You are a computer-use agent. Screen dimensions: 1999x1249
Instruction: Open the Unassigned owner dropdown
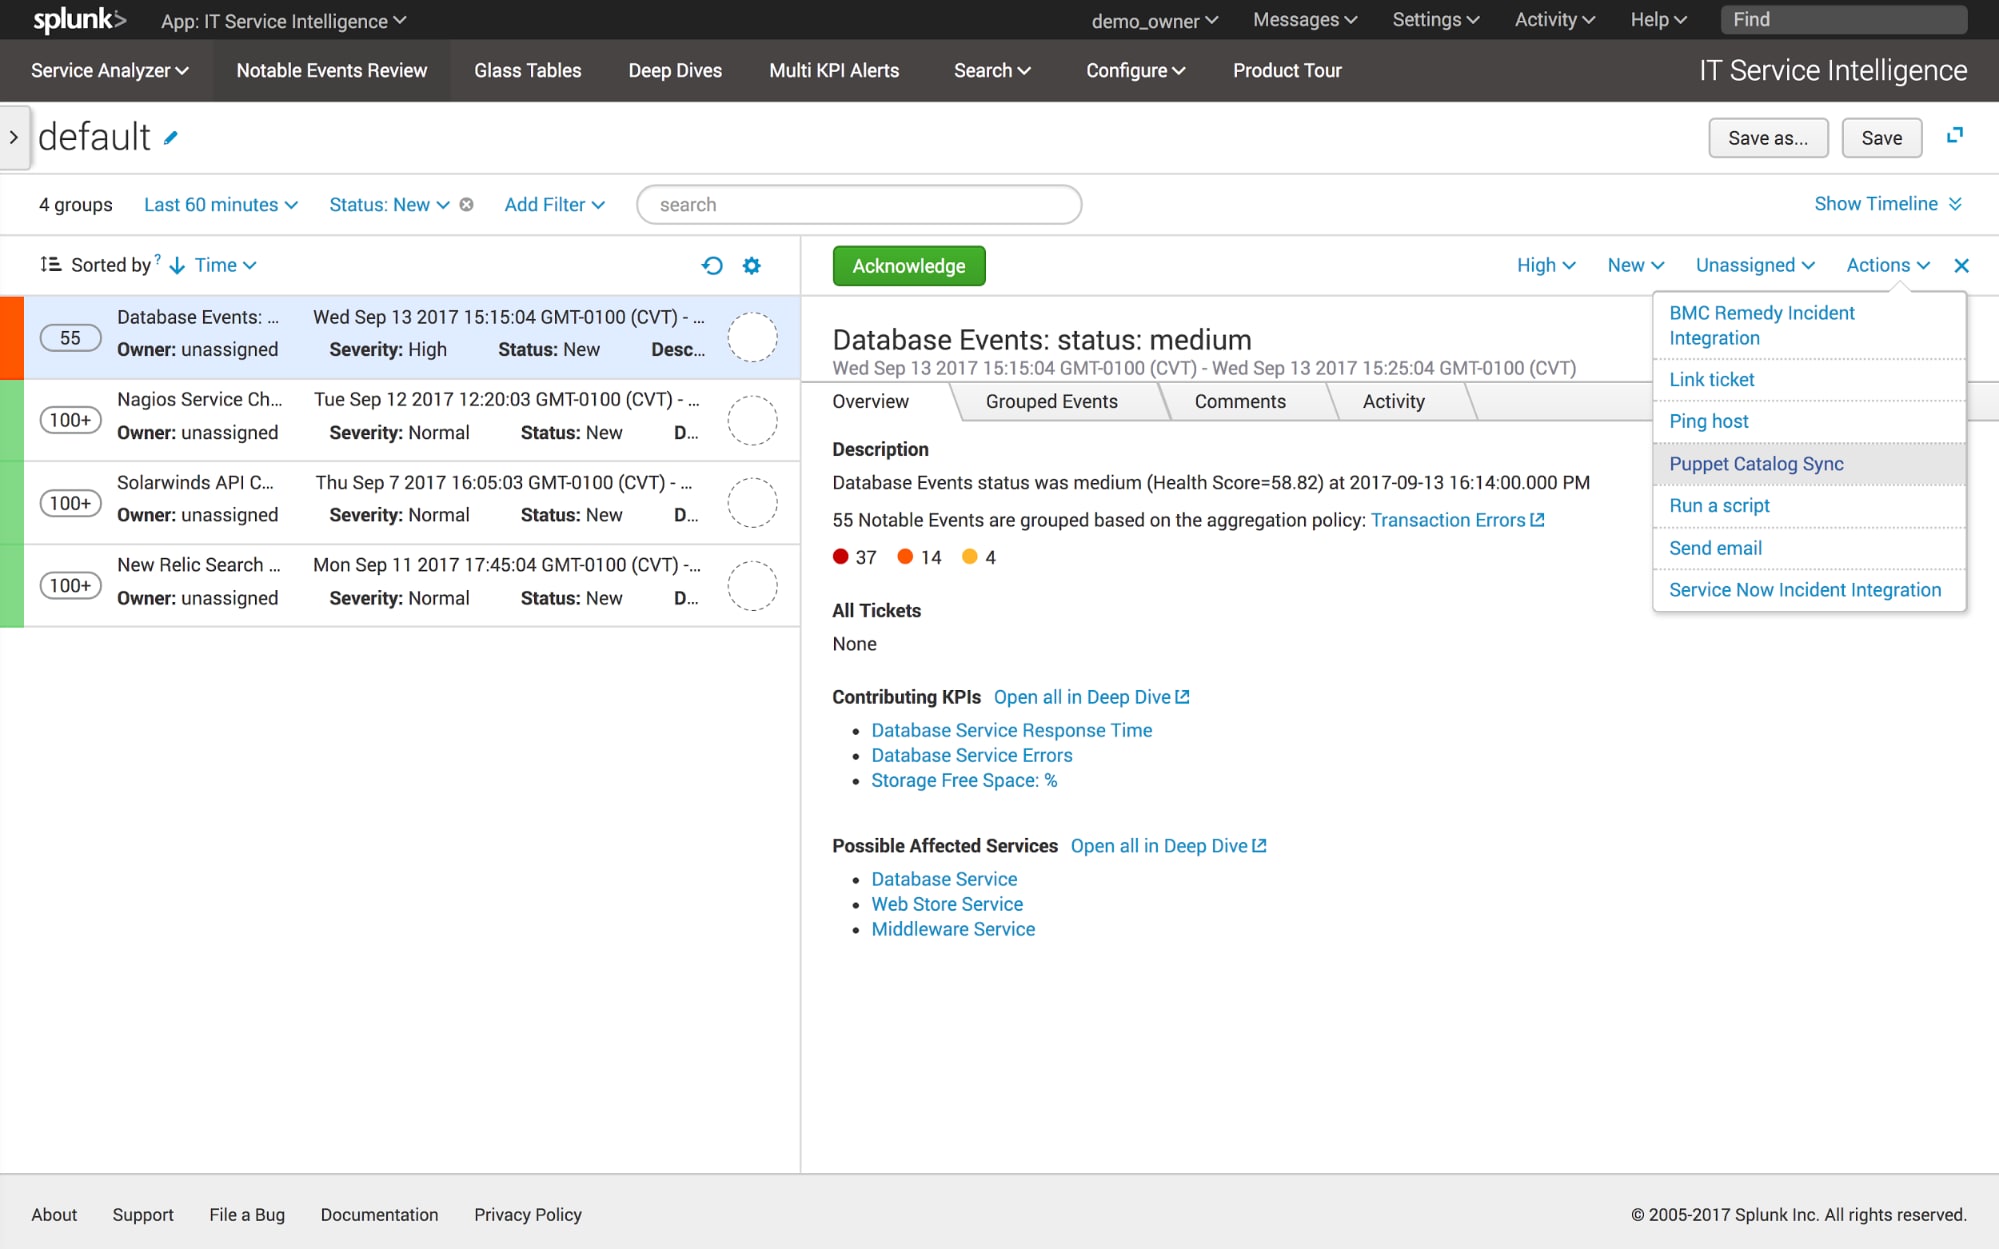[1755, 265]
